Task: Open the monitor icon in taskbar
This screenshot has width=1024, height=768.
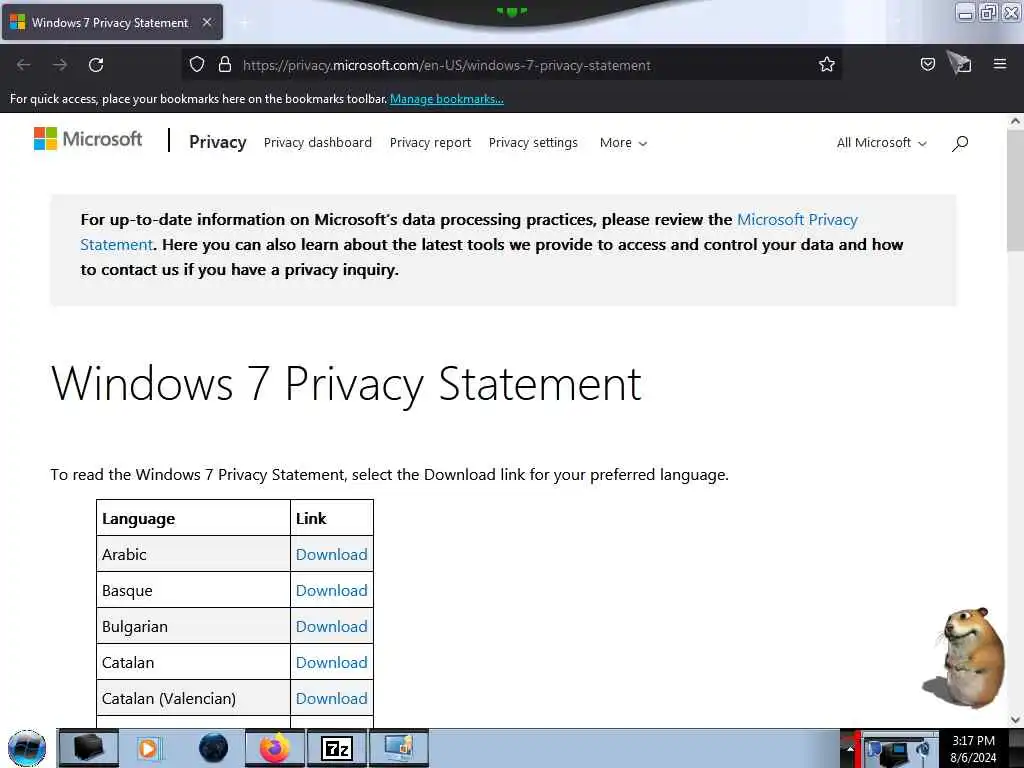Action: click(399, 748)
